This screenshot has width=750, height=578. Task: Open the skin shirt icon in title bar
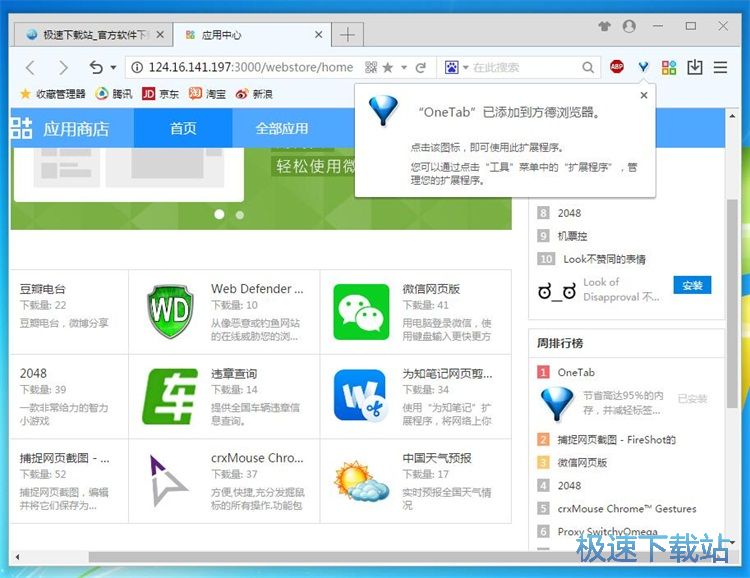[x=605, y=26]
